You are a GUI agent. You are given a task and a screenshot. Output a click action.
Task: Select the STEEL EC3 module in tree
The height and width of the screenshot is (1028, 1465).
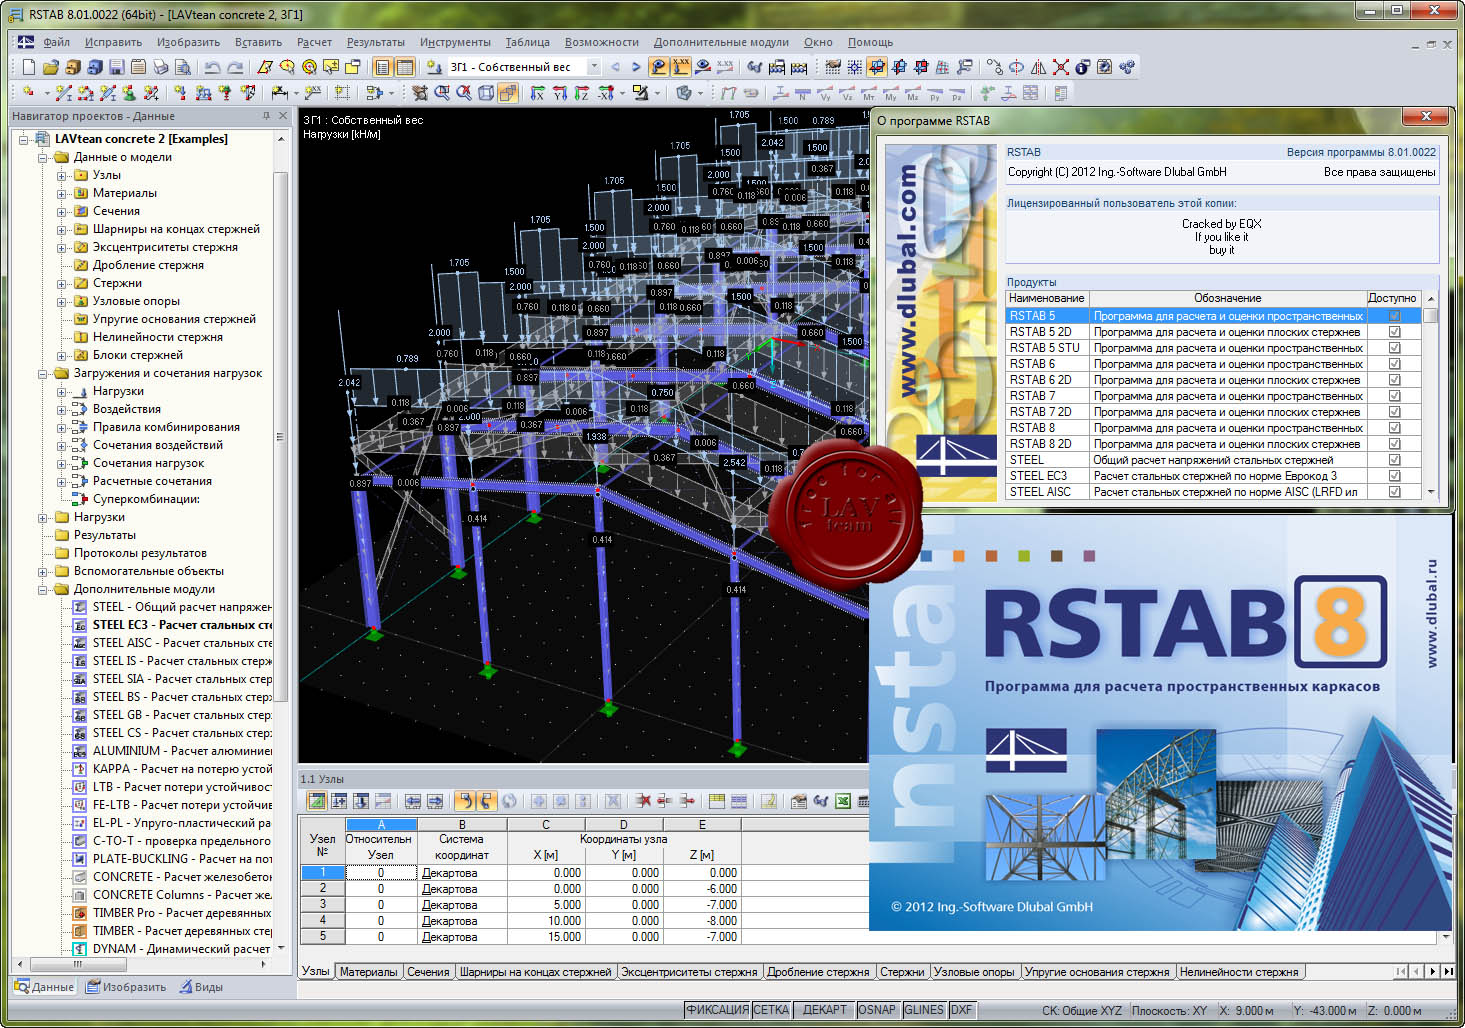pos(181,625)
